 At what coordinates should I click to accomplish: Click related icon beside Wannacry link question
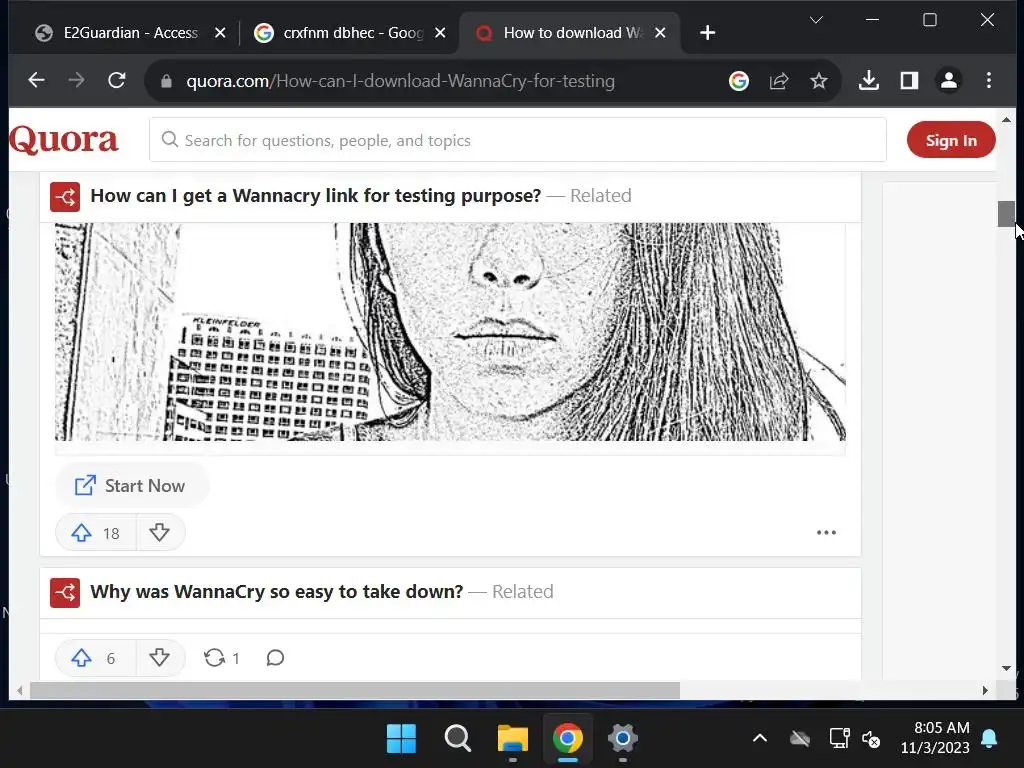point(65,197)
